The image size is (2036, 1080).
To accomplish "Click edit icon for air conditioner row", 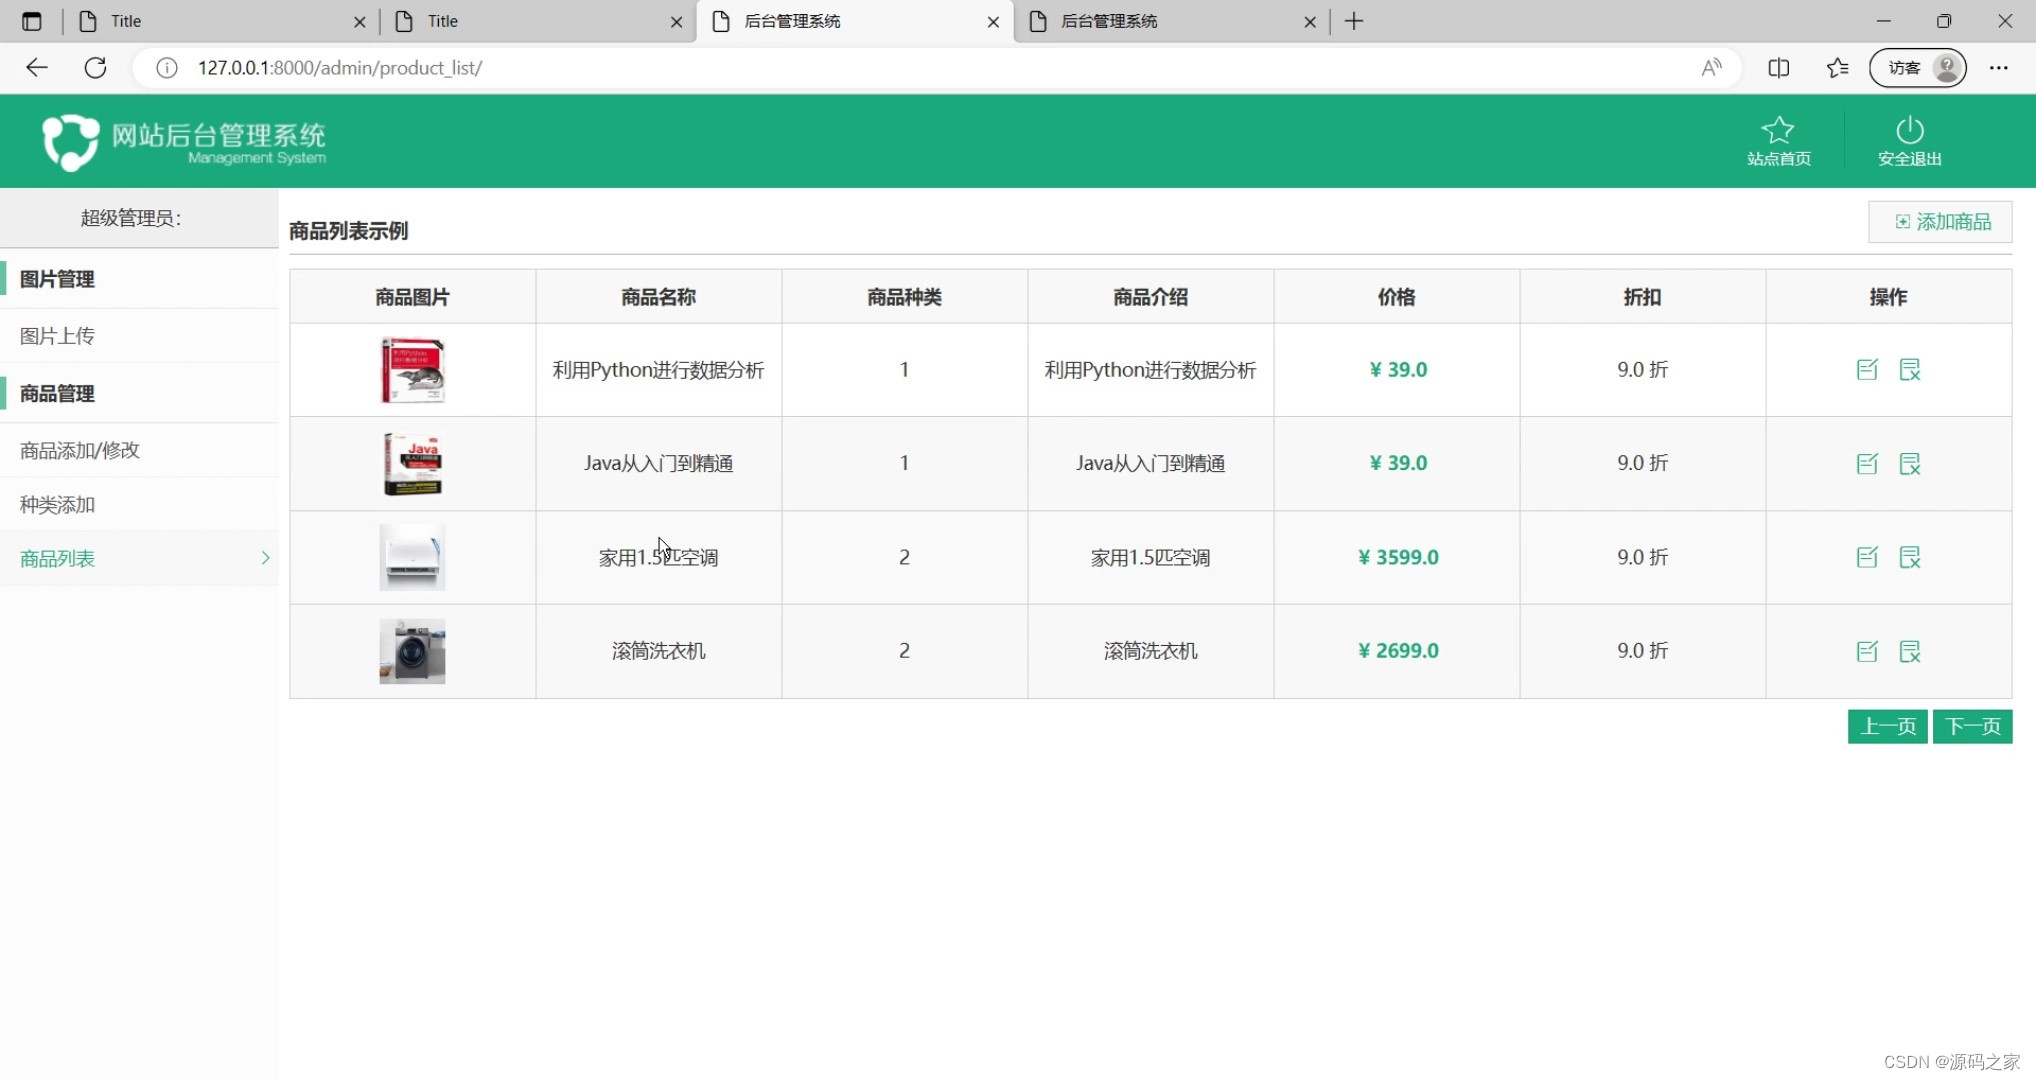I will (1866, 557).
